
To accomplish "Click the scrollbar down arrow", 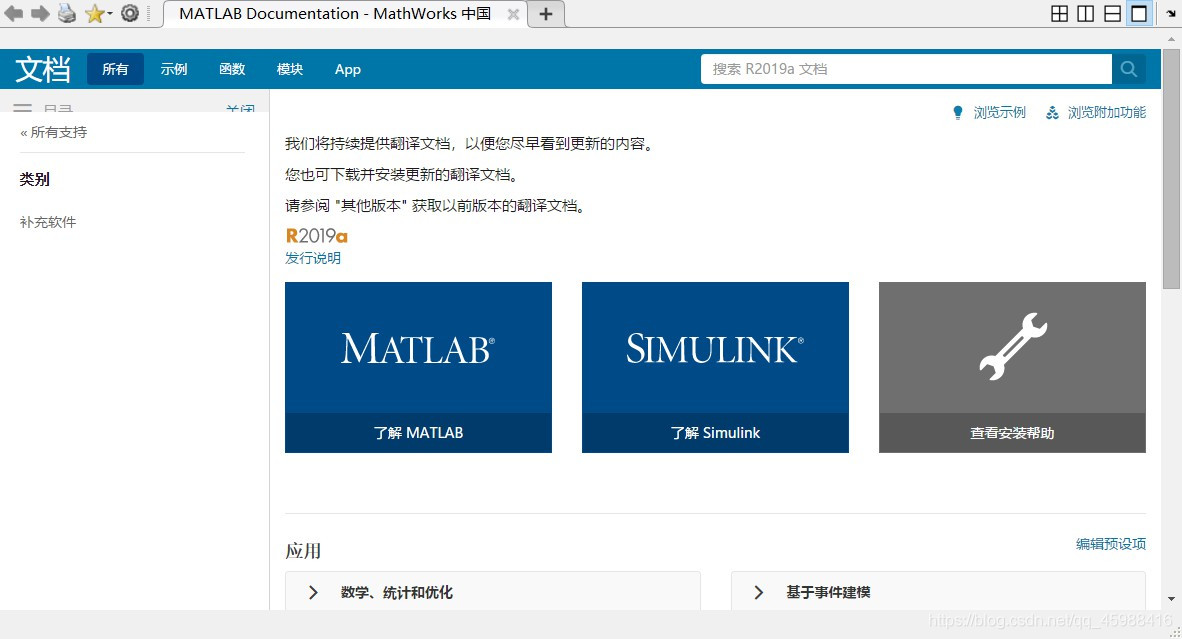I will tap(1171, 599).
